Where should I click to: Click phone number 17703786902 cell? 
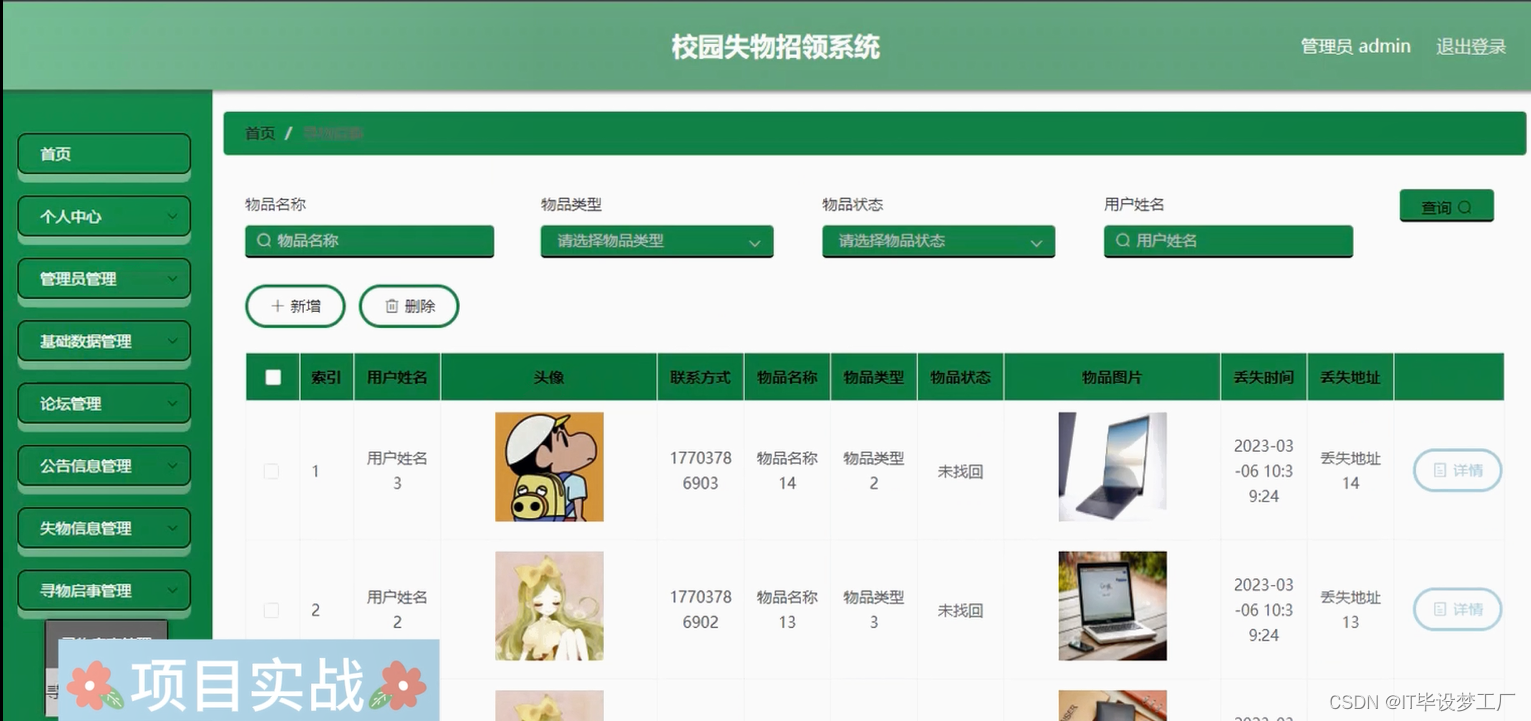(x=700, y=609)
